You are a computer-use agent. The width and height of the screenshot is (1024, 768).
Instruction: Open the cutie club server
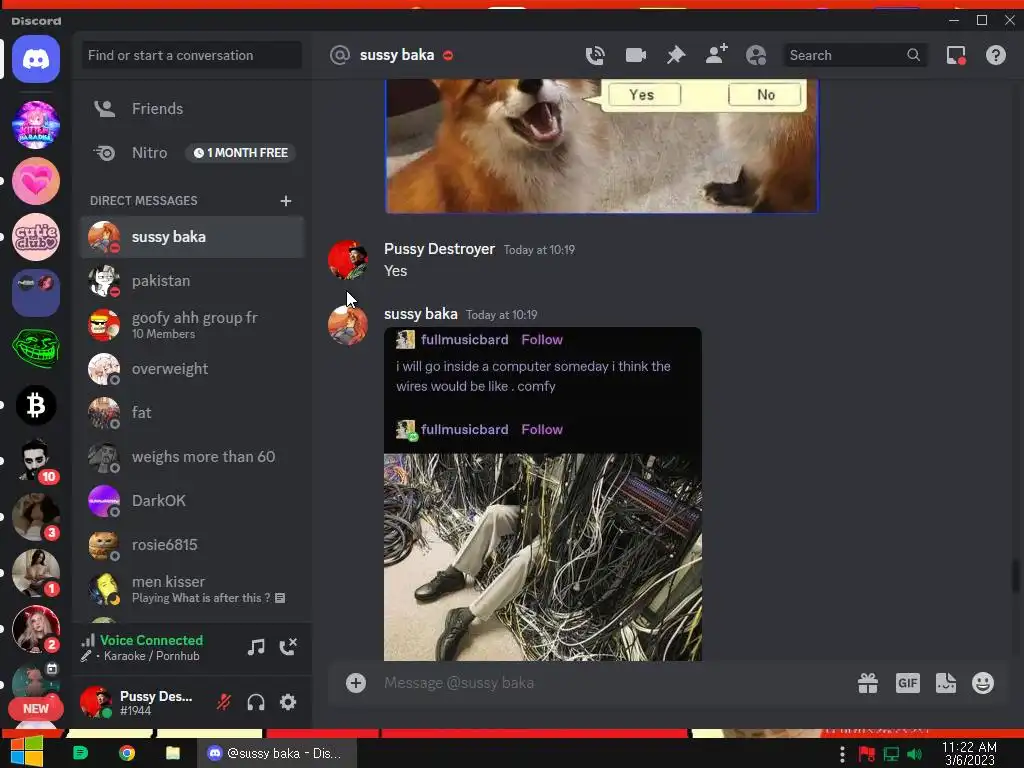36,237
